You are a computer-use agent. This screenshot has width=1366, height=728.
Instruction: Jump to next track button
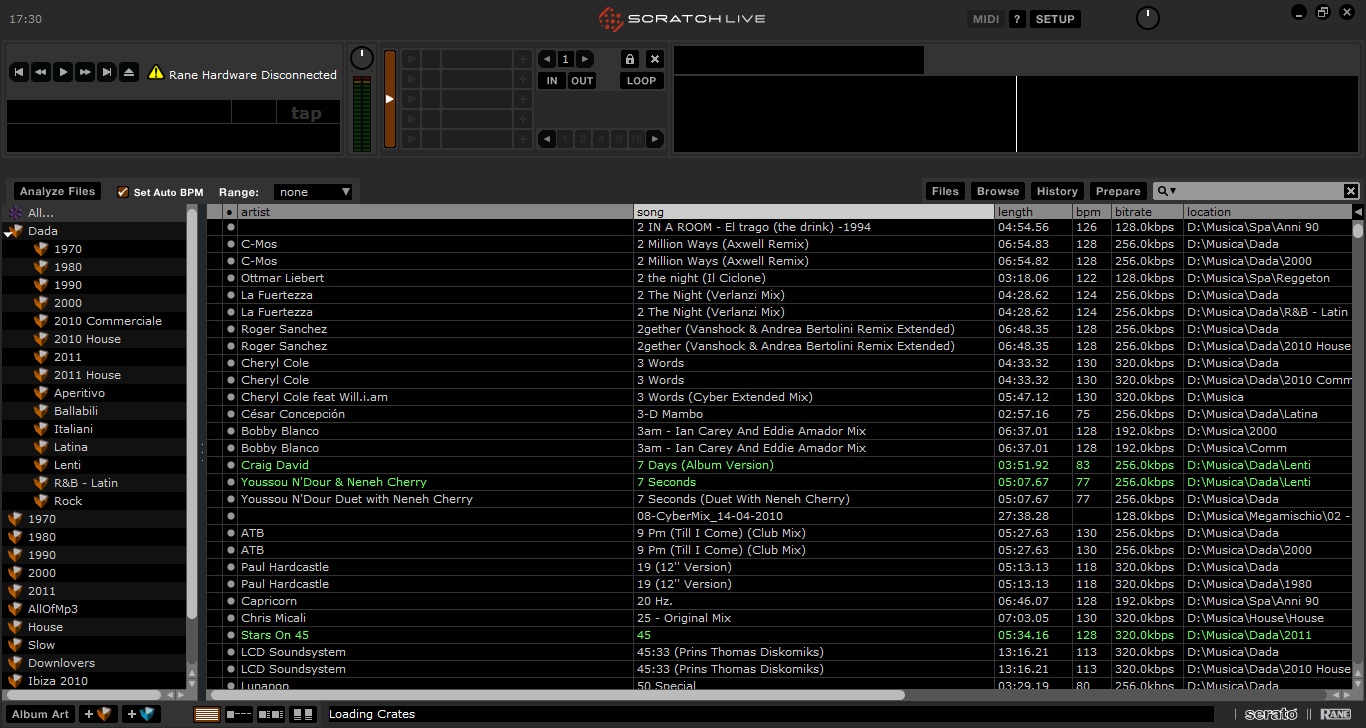coord(107,72)
